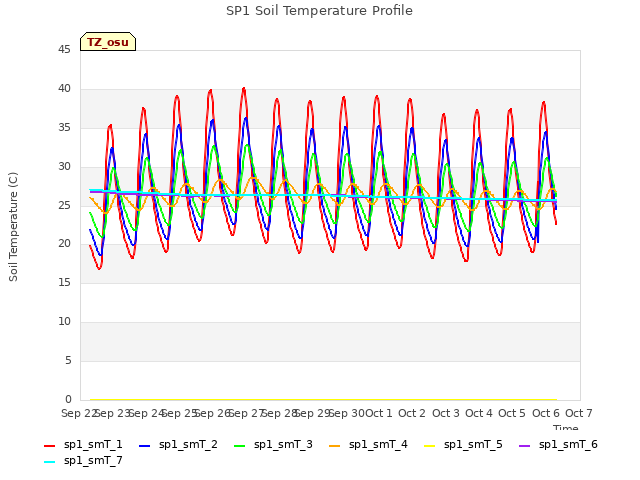Click the Oct 6 x-axis tick label
The image size is (640, 480).
[545, 413]
